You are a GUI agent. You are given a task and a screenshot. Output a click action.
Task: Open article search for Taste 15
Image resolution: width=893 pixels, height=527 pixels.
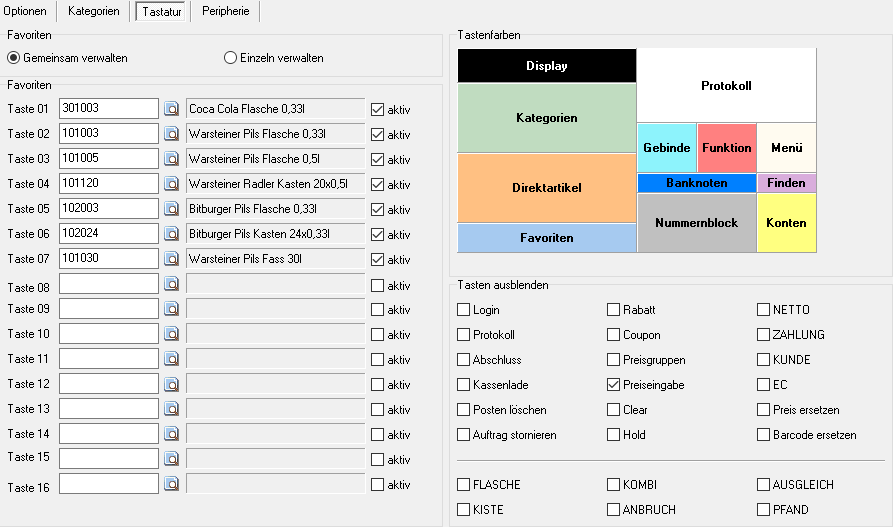[171, 459]
